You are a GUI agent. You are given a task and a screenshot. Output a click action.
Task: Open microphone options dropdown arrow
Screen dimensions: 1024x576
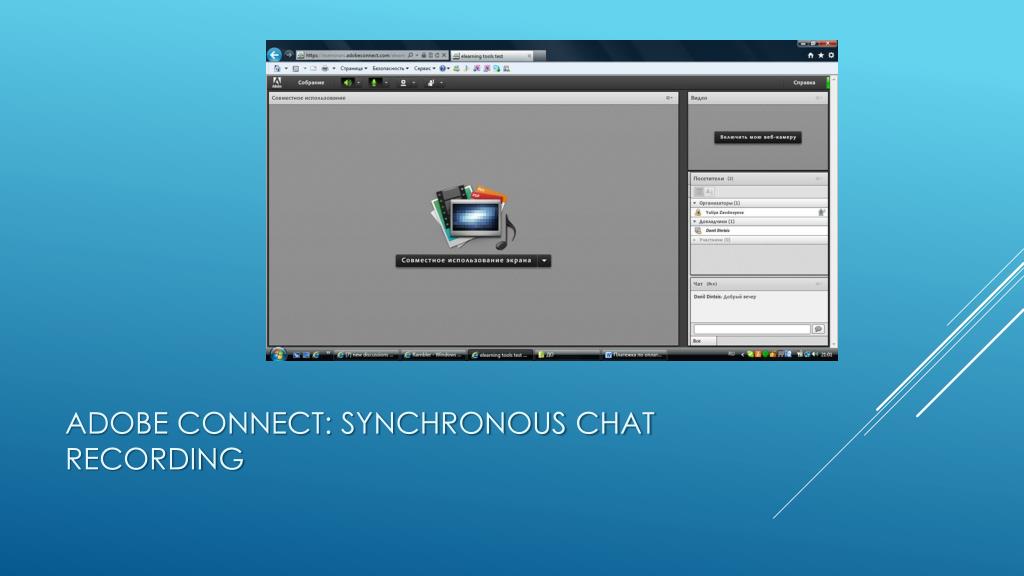coord(386,83)
